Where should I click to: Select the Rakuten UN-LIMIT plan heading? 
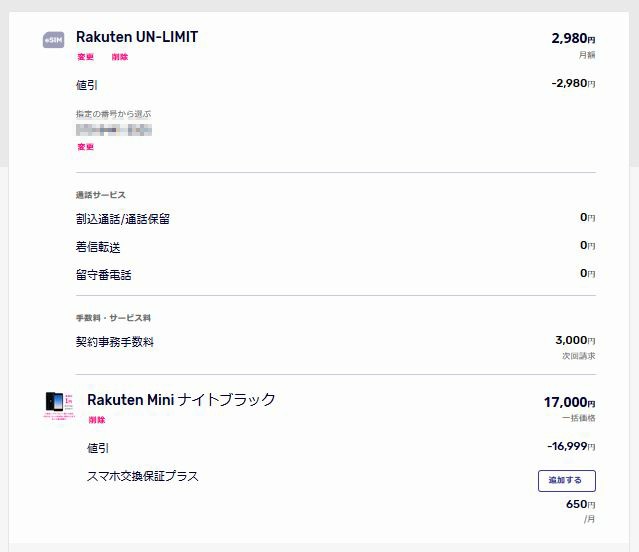point(137,37)
